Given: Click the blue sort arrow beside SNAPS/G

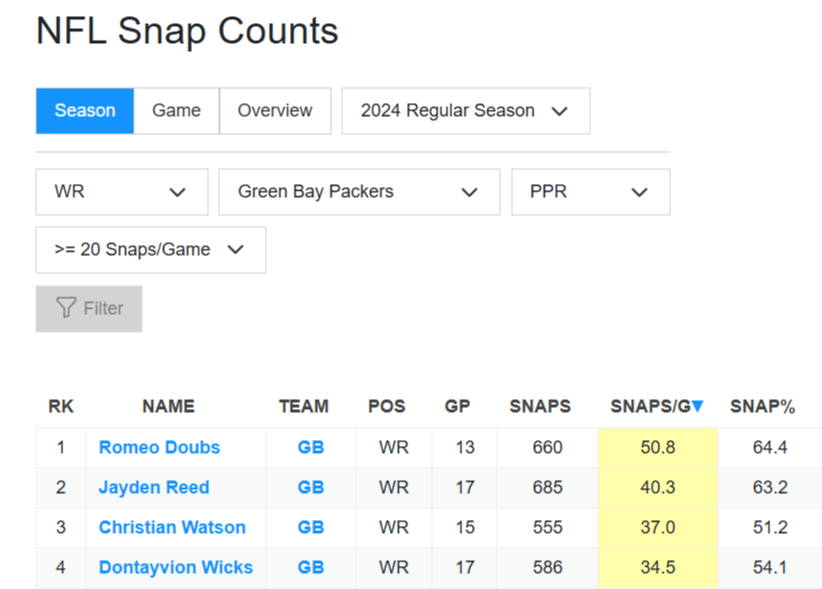Looking at the screenshot, I should (x=698, y=406).
